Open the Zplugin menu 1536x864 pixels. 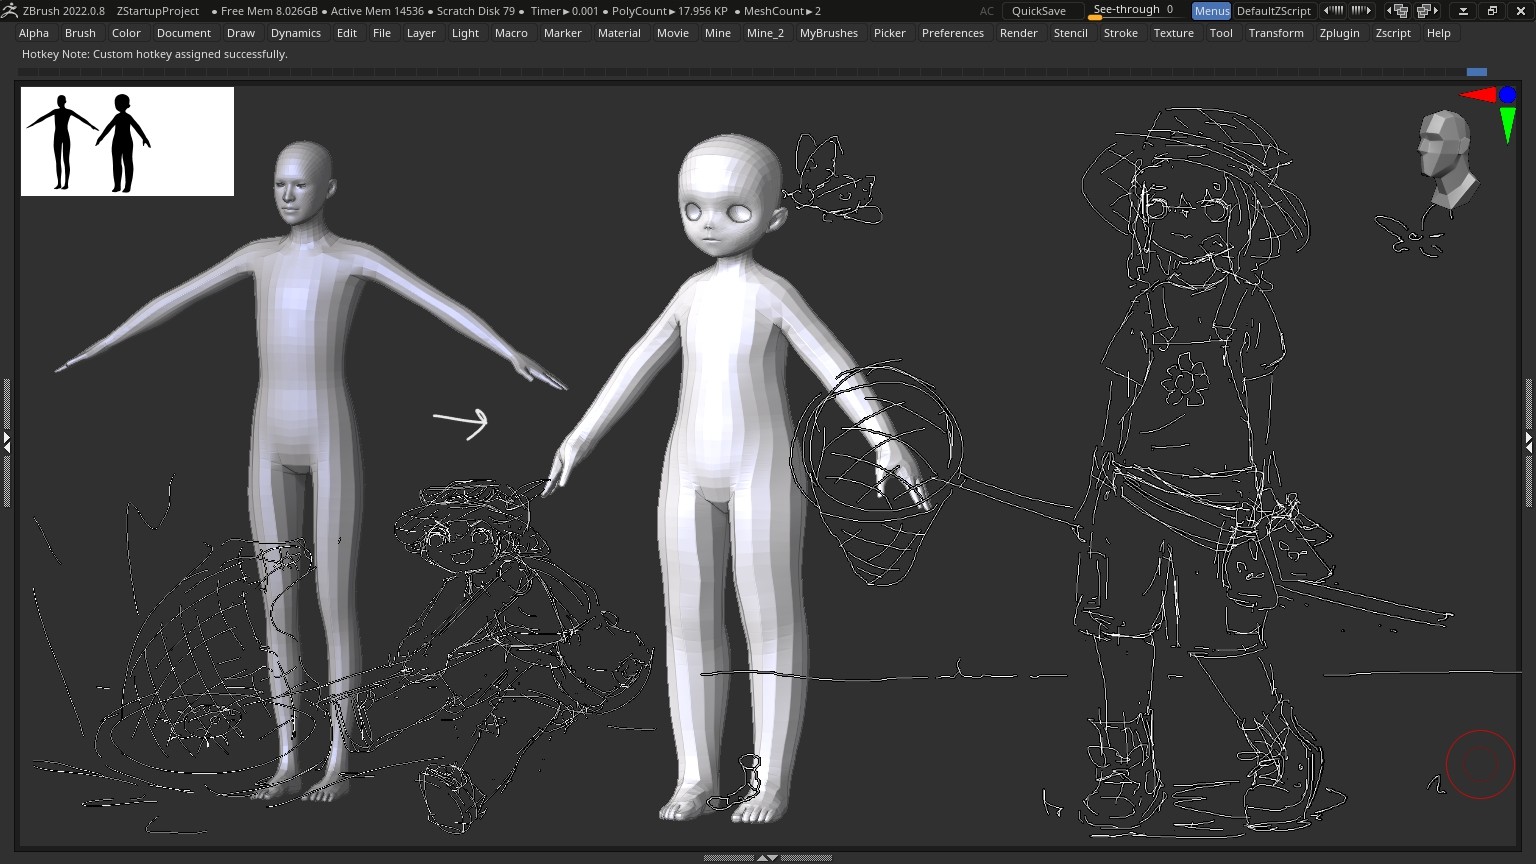point(1339,33)
